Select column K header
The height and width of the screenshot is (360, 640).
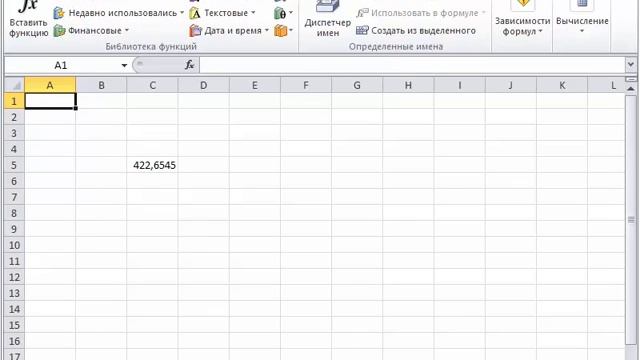click(562, 85)
